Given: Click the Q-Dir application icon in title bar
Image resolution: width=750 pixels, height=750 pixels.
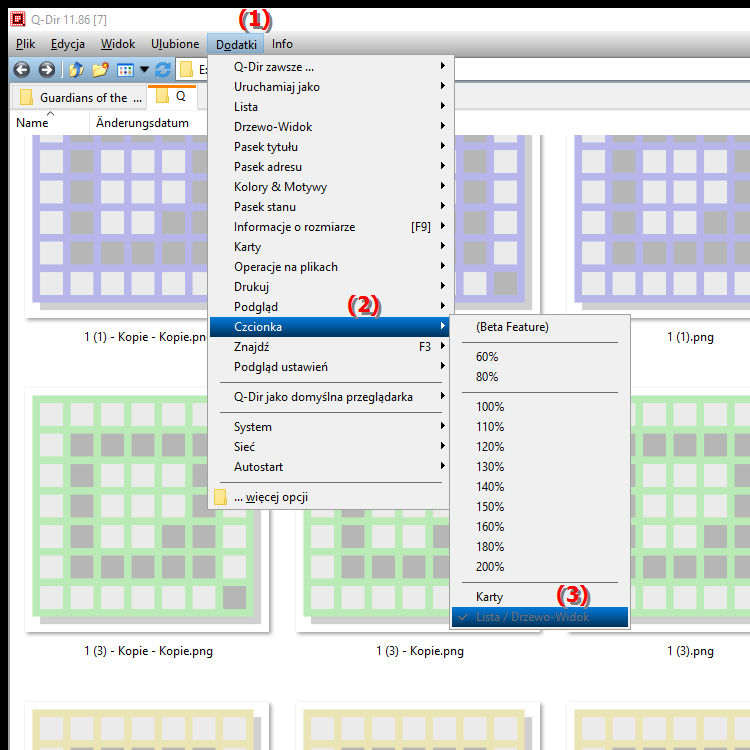Looking at the screenshot, I should [18, 19].
